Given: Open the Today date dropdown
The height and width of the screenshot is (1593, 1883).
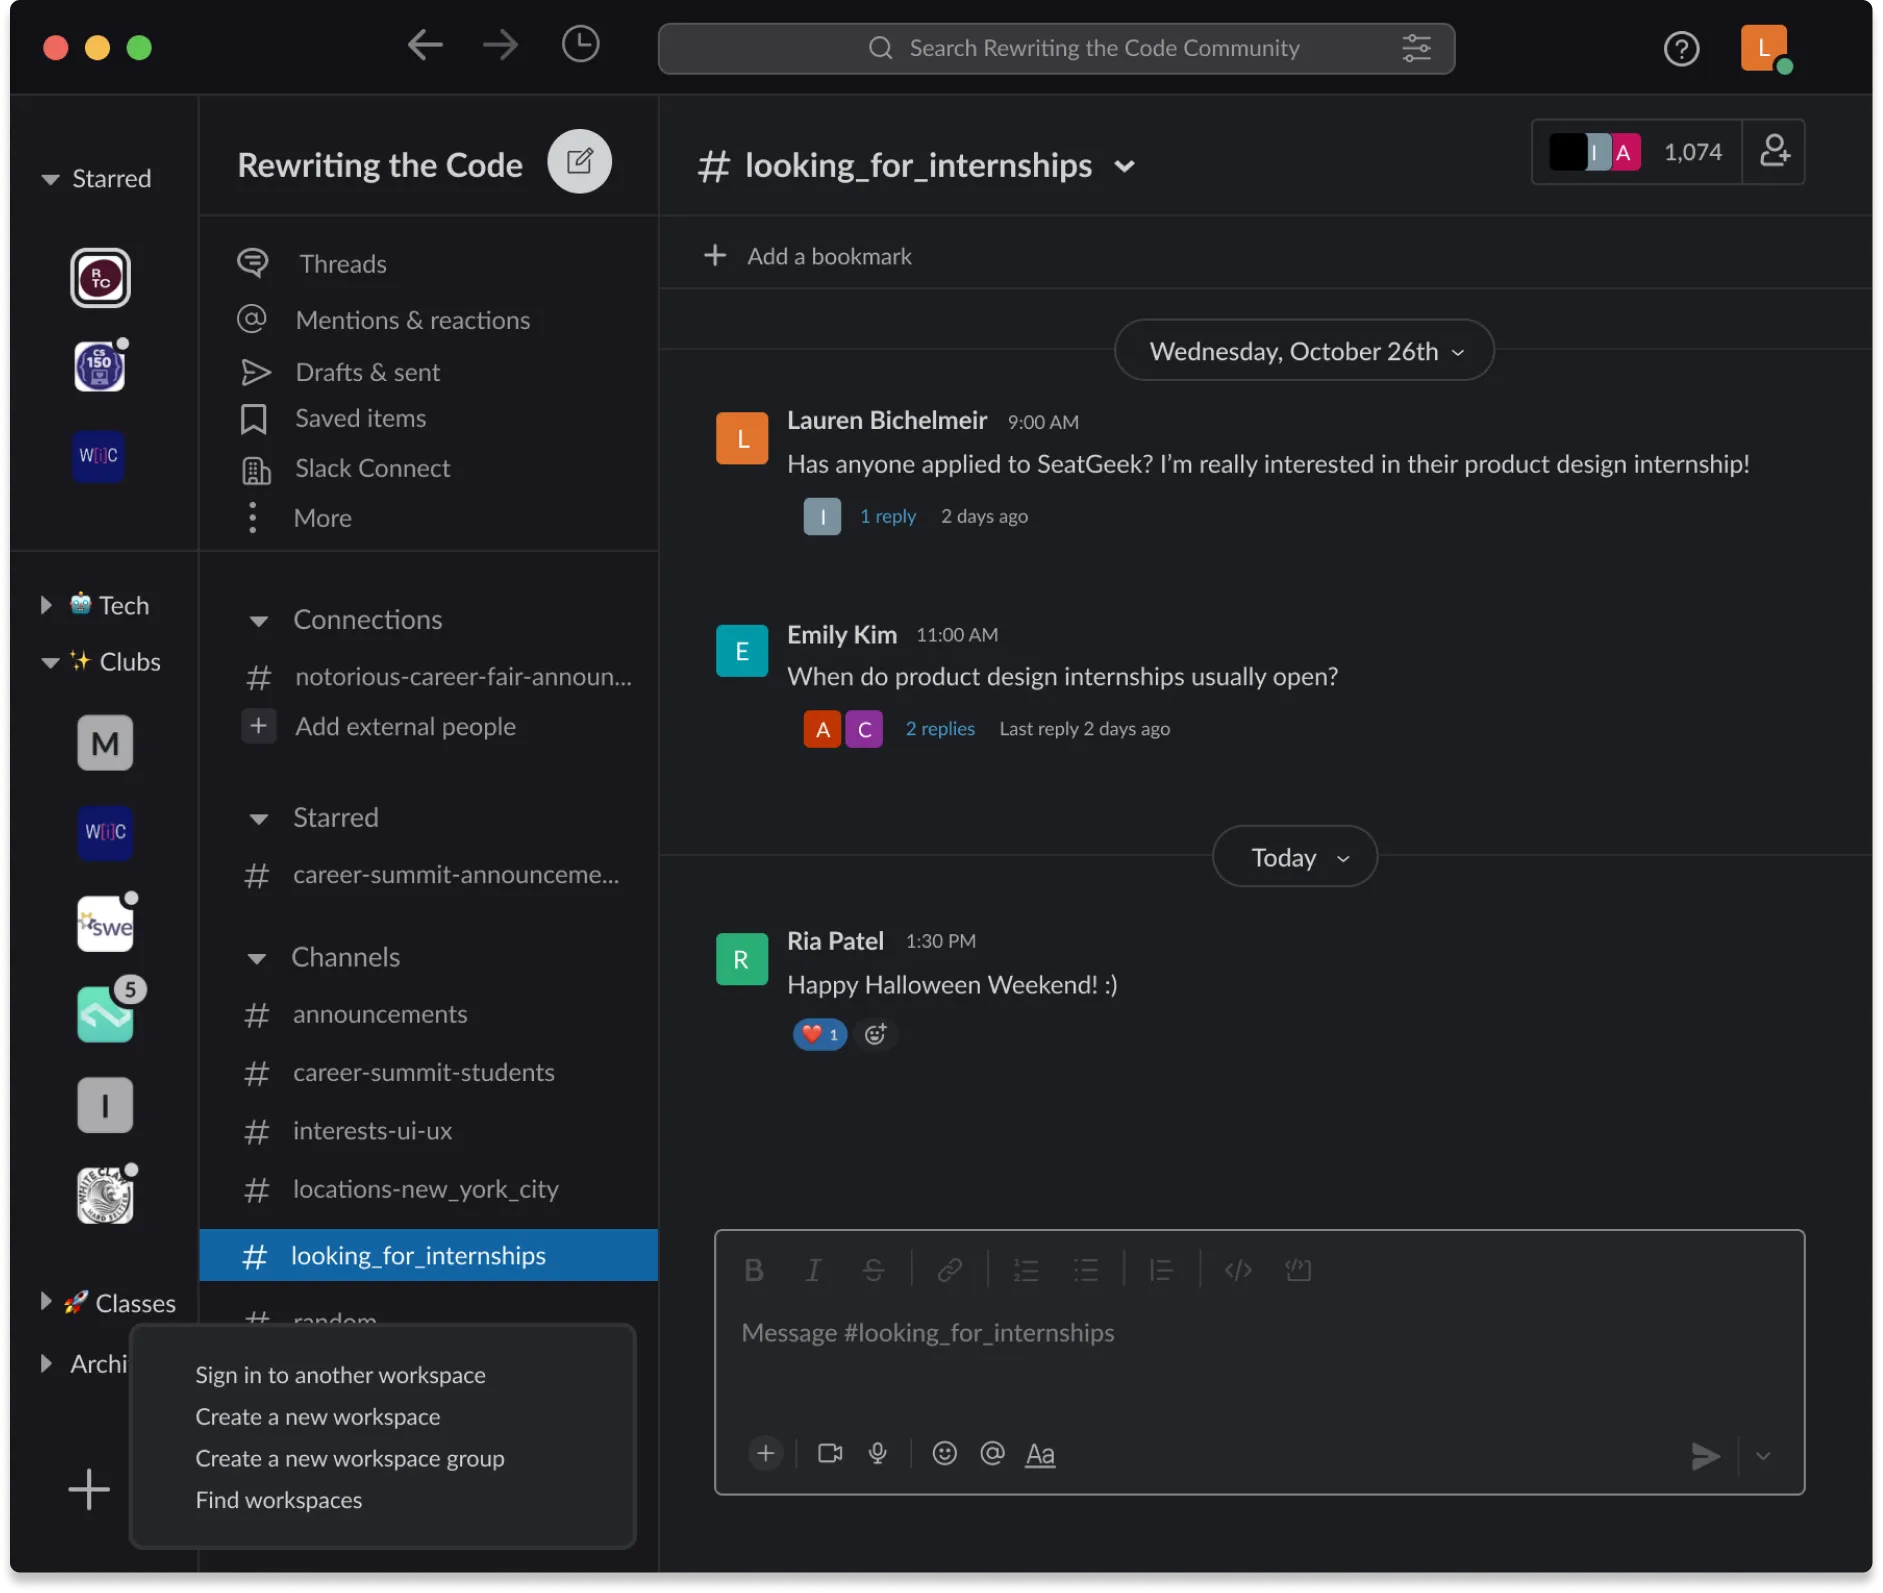Looking at the screenshot, I should pos(1295,857).
